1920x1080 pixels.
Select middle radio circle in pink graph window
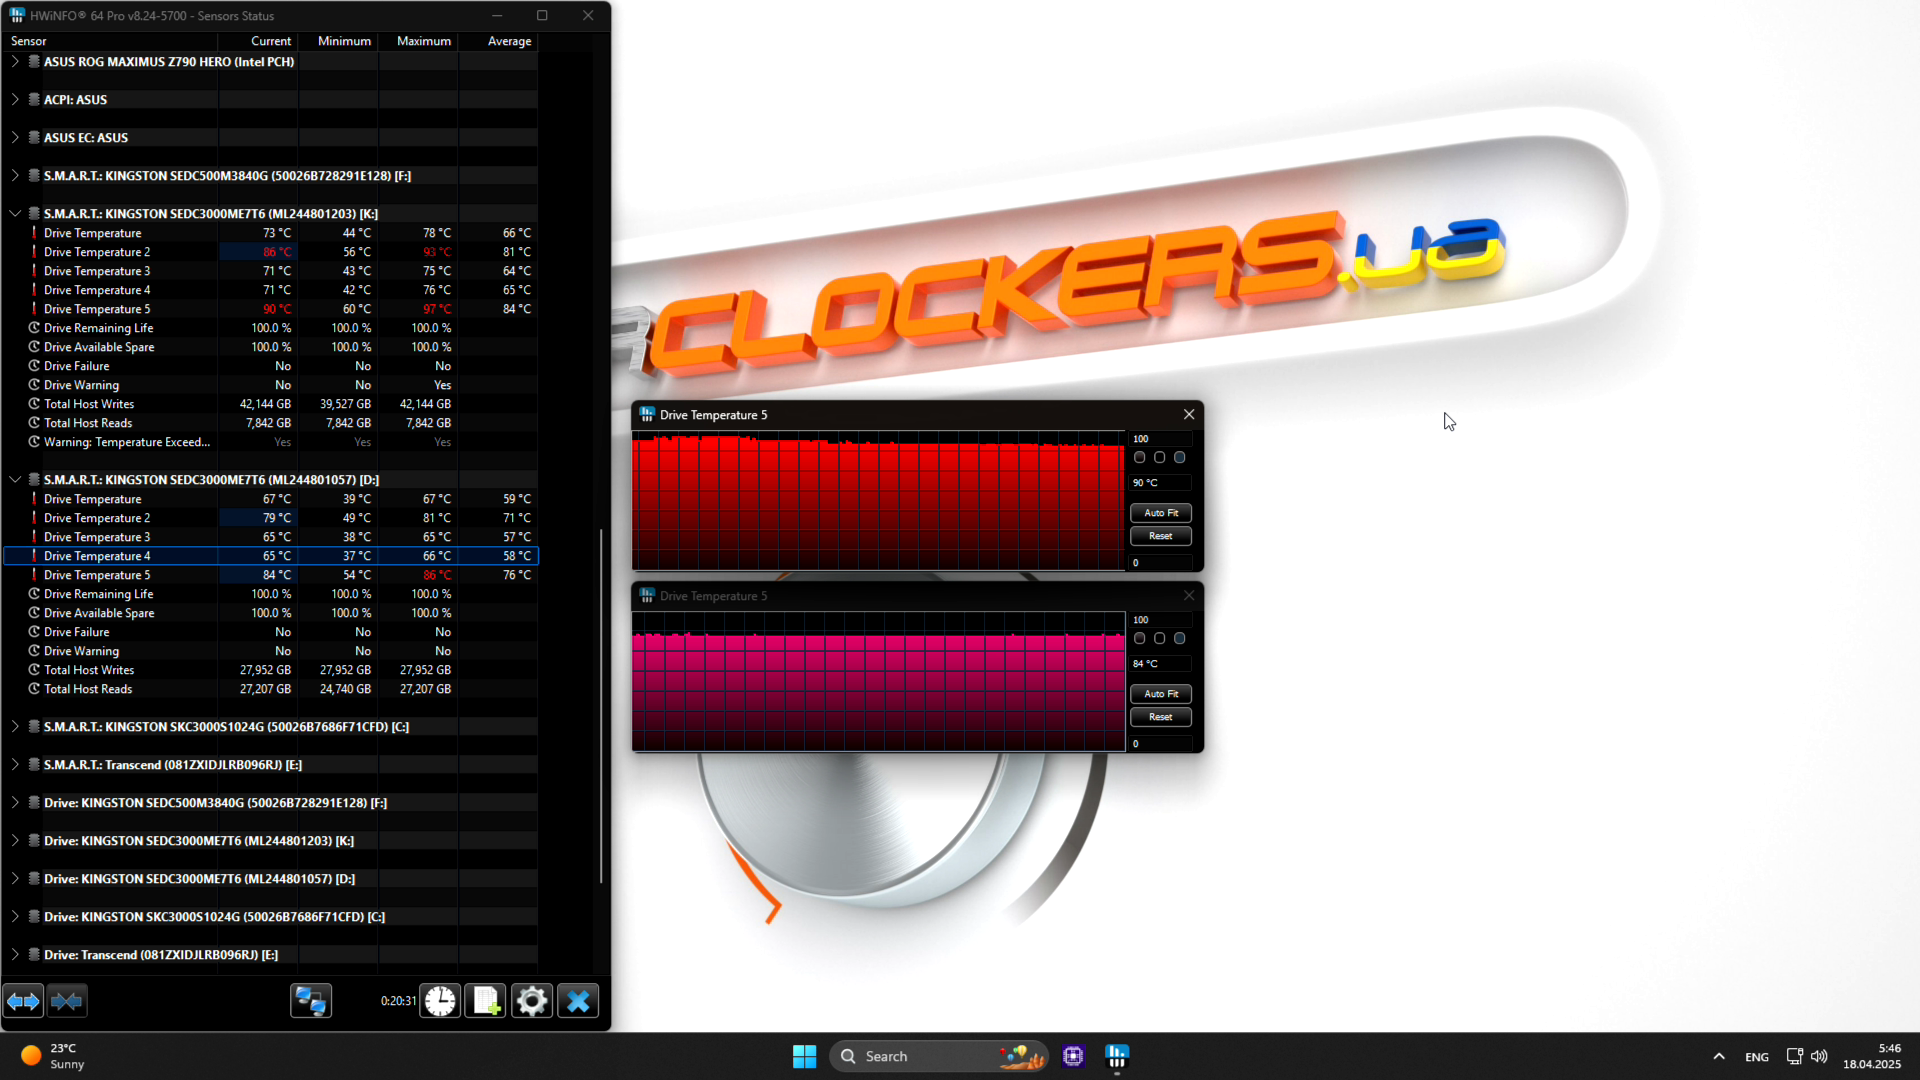pyautogui.click(x=1160, y=639)
